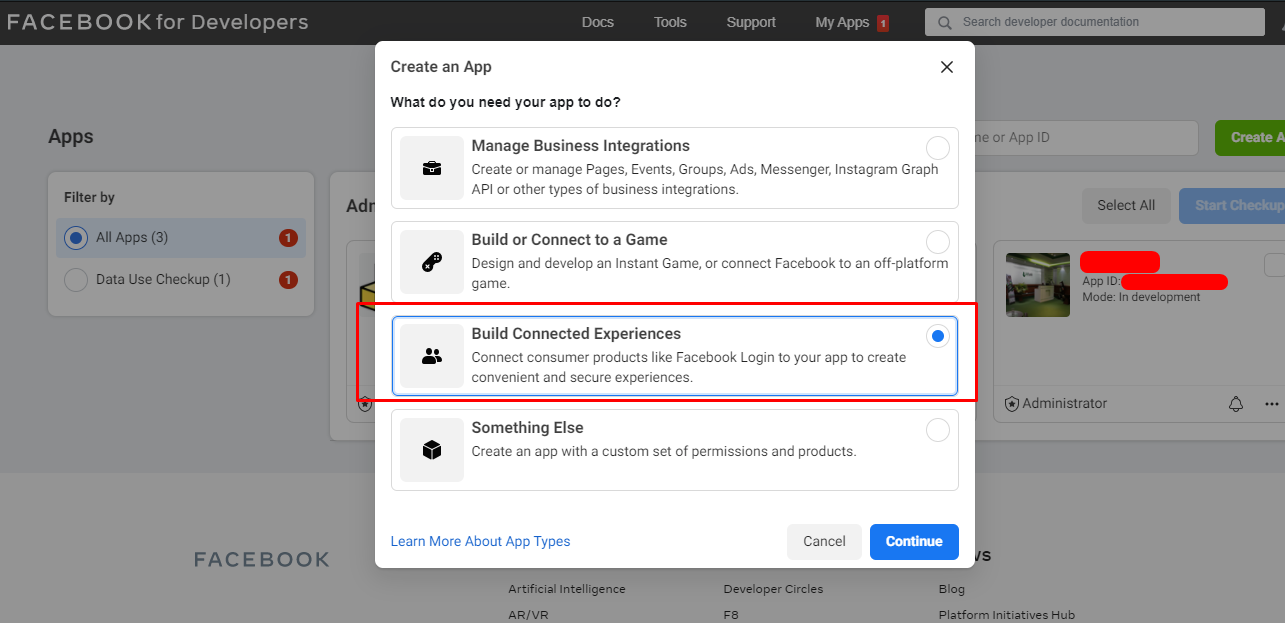Click the search magnifier icon in the top bar
Screen dimensions: 1285x623
tap(944, 22)
